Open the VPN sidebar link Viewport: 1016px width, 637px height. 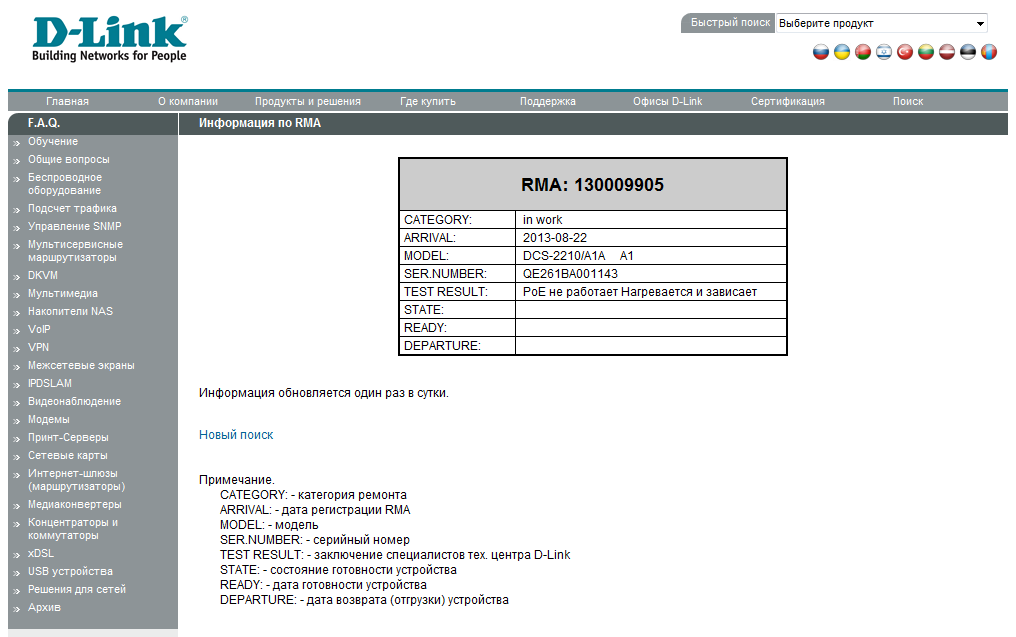pyautogui.click(x=38, y=347)
